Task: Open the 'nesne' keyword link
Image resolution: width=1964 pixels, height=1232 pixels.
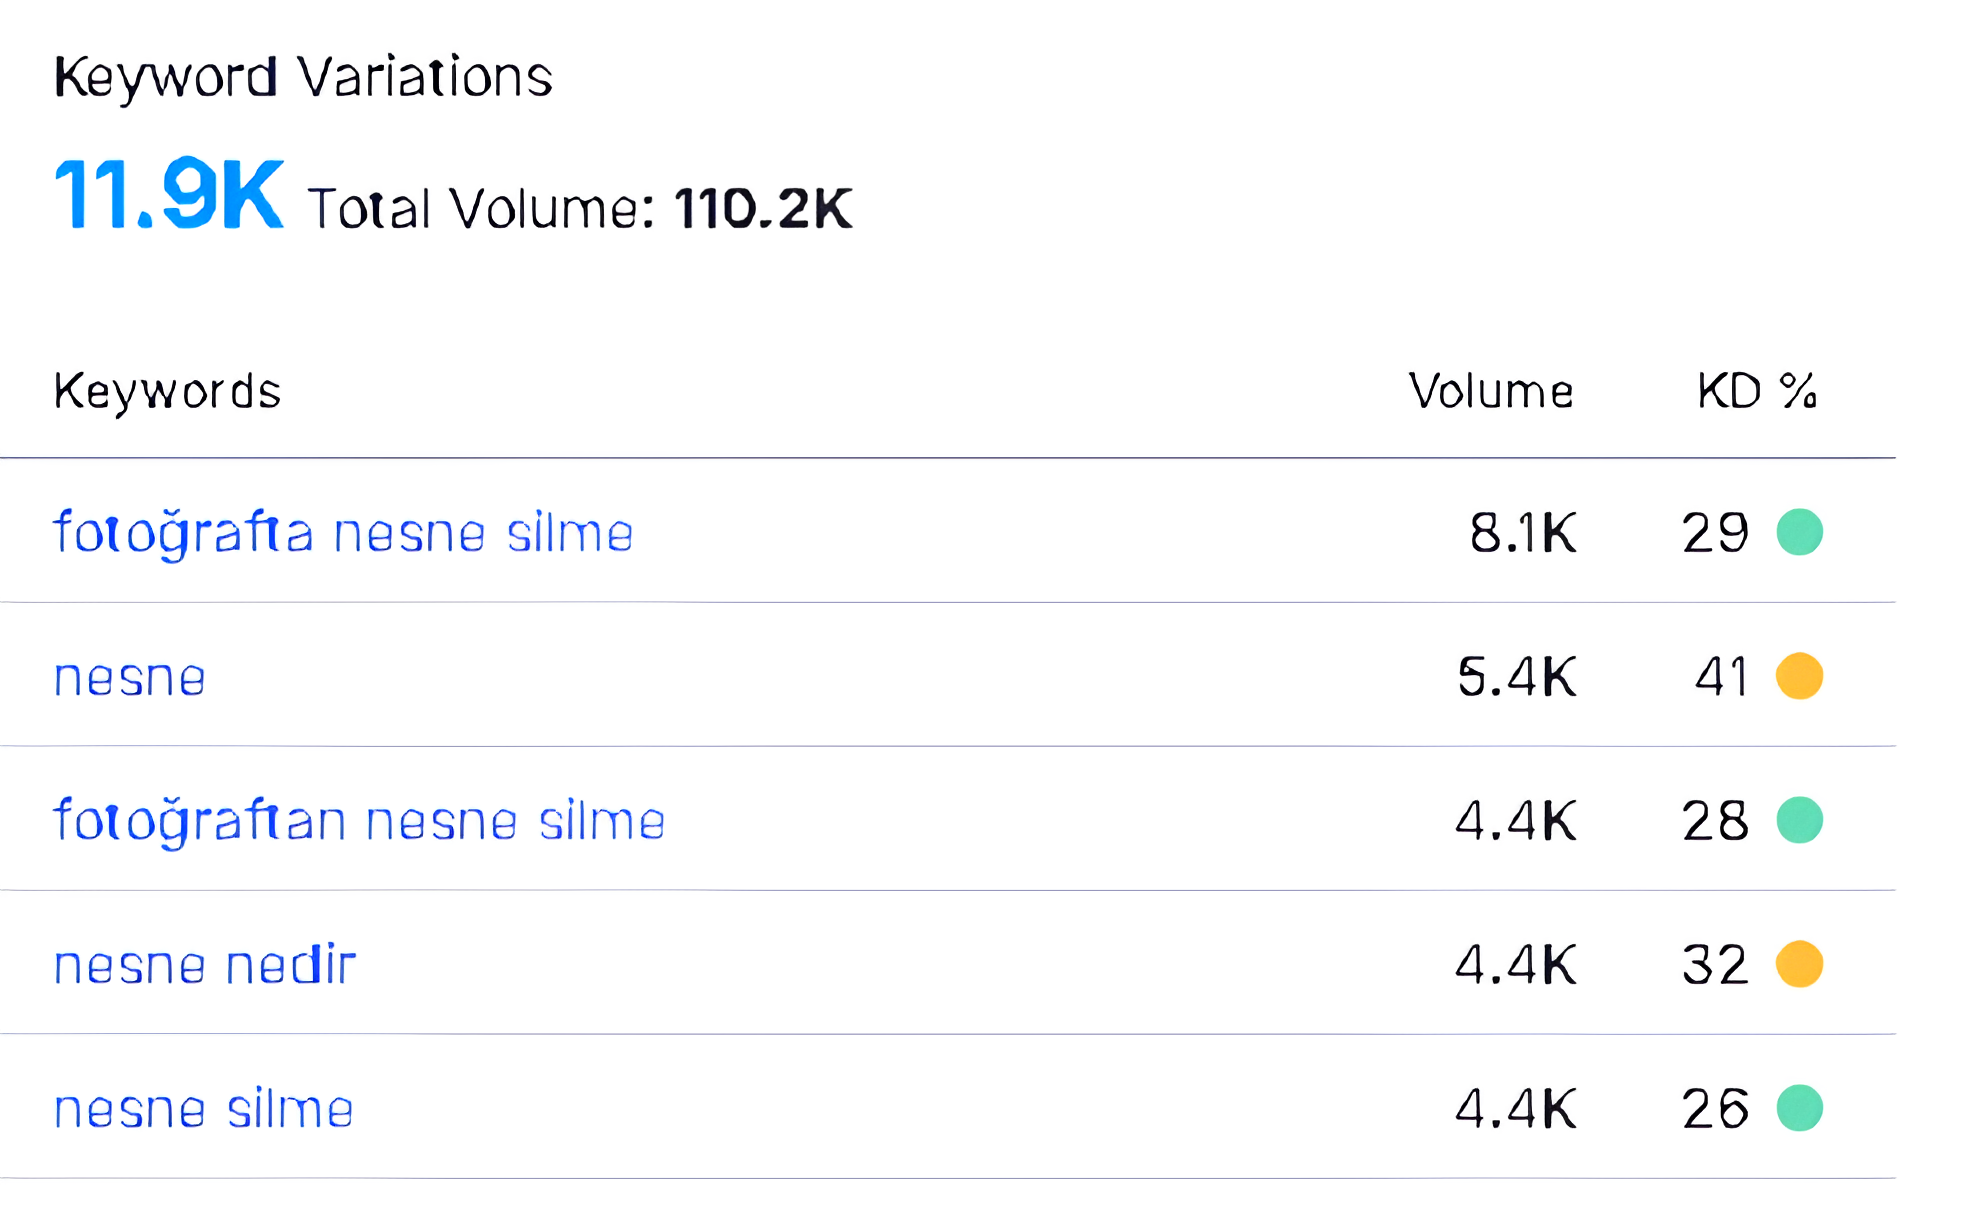Action: 130,678
